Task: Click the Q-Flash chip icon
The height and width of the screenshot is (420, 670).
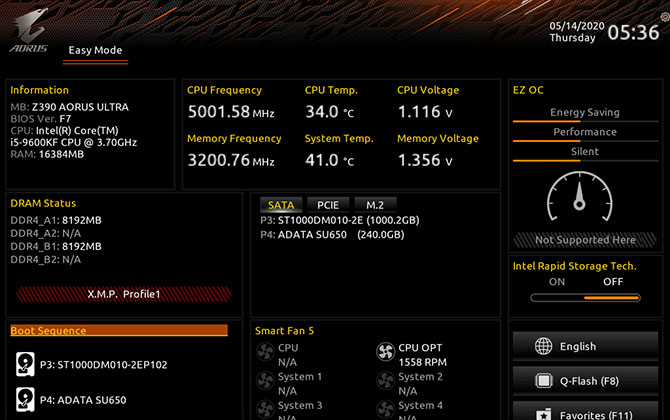Action: [x=544, y=381]
